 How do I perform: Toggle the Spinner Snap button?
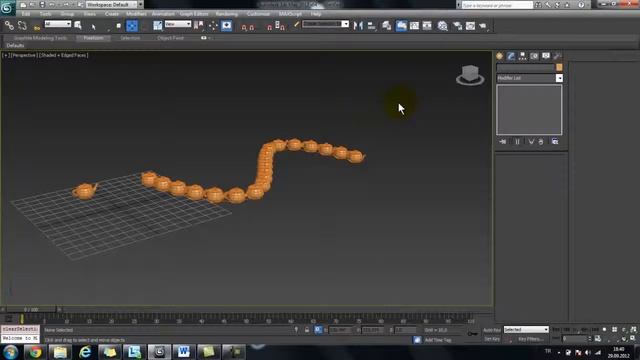click(x=280, y=26)
